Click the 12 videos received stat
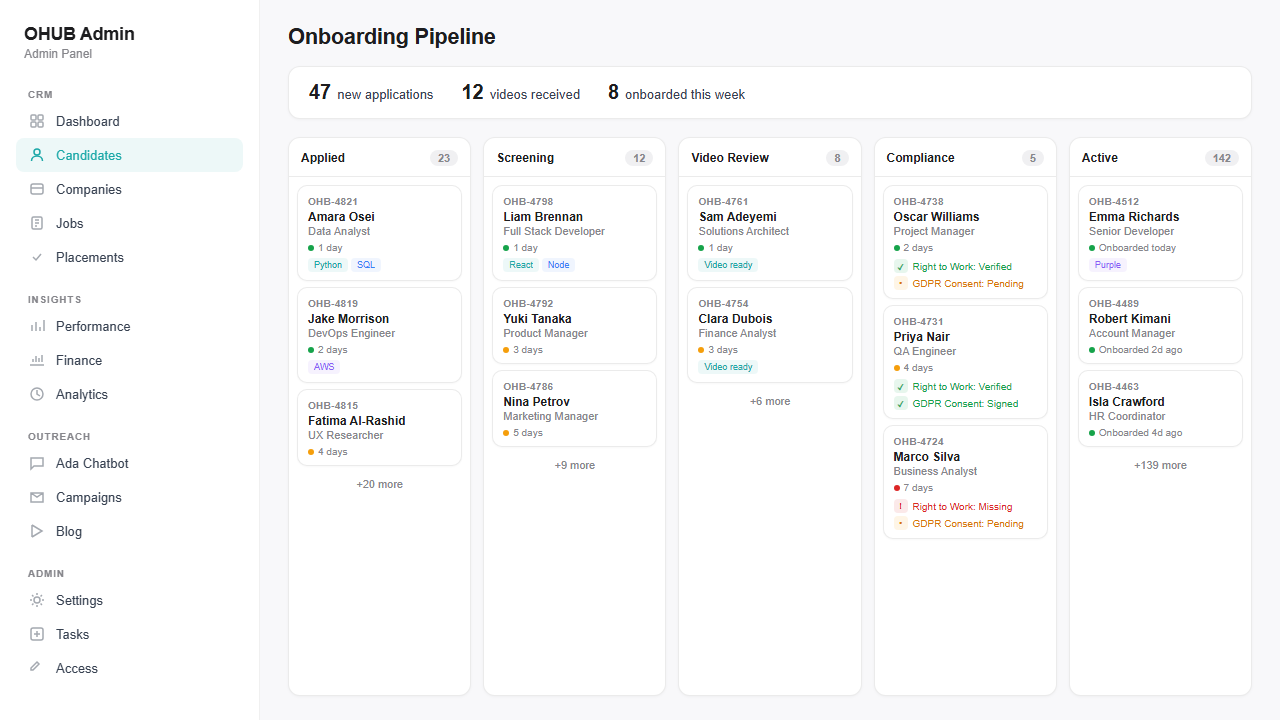 click(521, 93)
